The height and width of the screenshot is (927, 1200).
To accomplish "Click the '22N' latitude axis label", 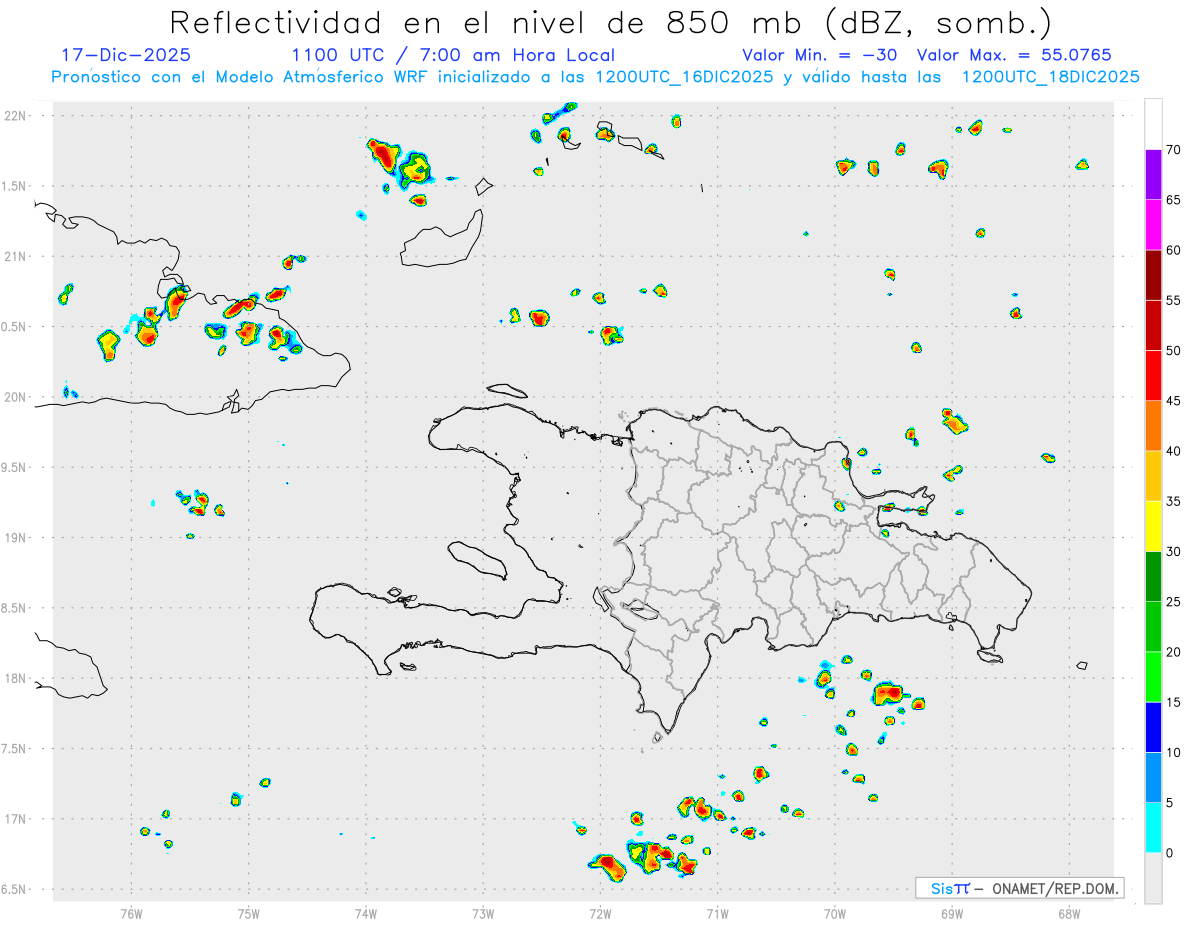I will (17, 116).
